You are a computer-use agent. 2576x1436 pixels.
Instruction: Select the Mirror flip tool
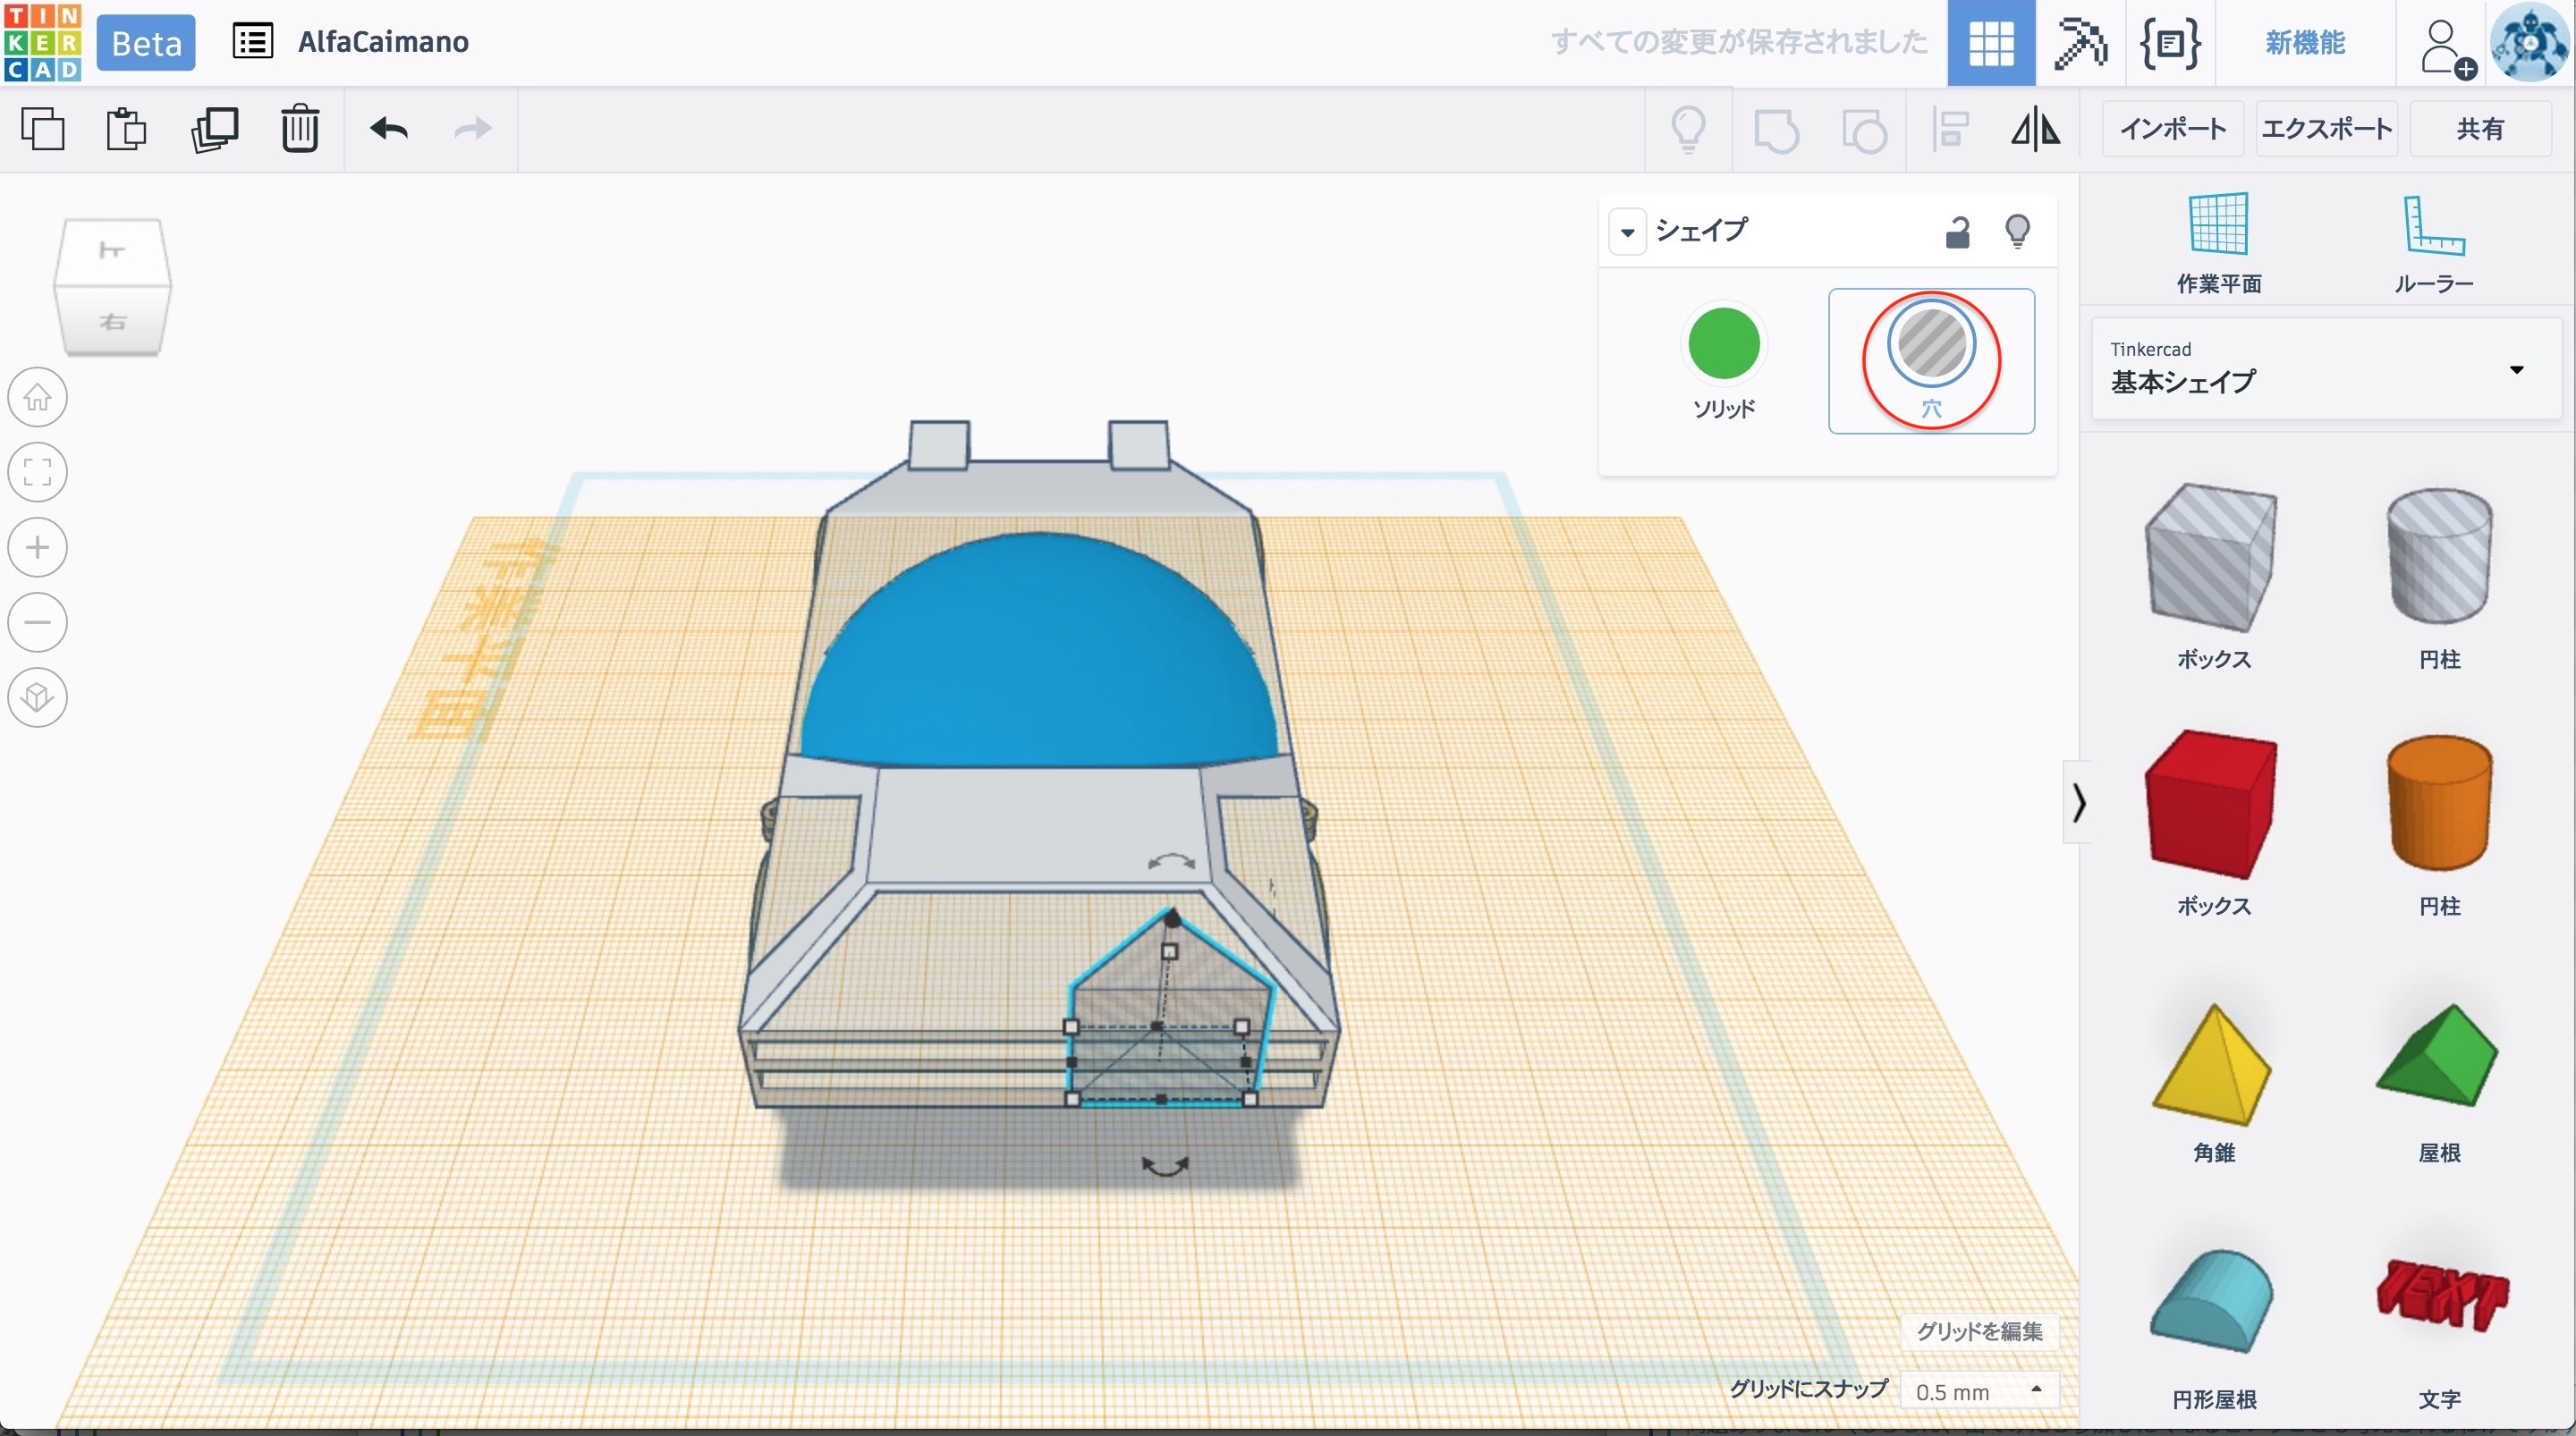2035,129
